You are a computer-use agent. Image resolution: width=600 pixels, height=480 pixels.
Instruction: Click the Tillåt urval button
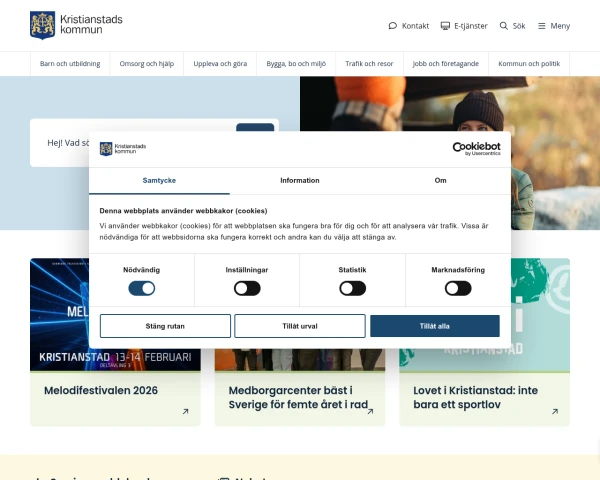[x=300, y=326]
